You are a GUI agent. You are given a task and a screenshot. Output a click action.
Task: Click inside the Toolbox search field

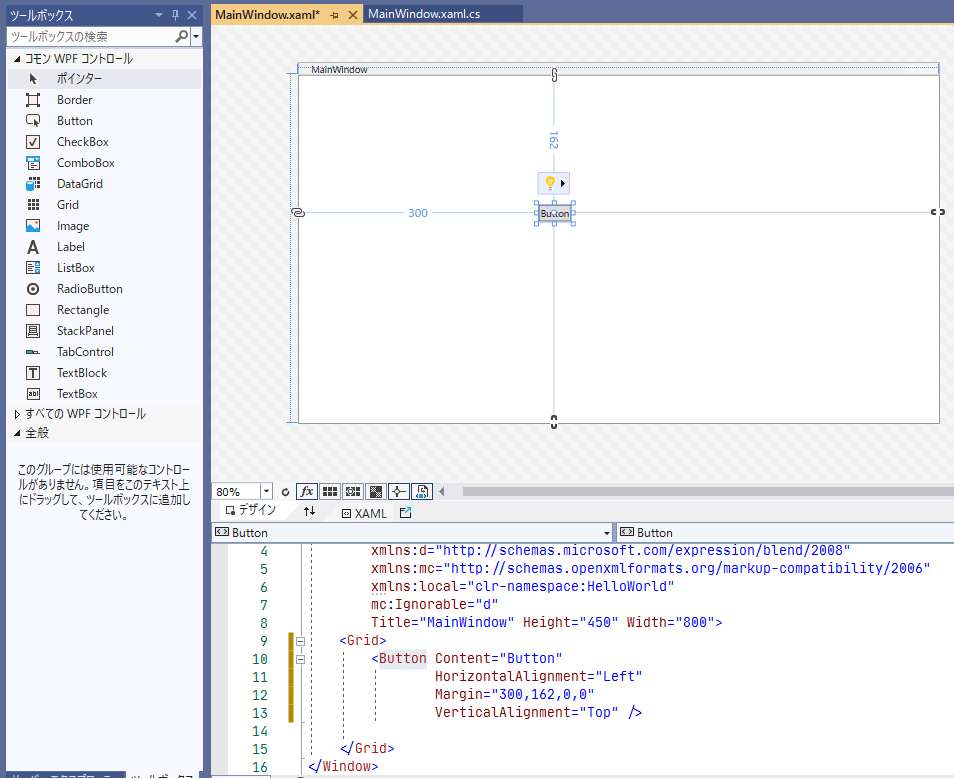tap(90, 35)
